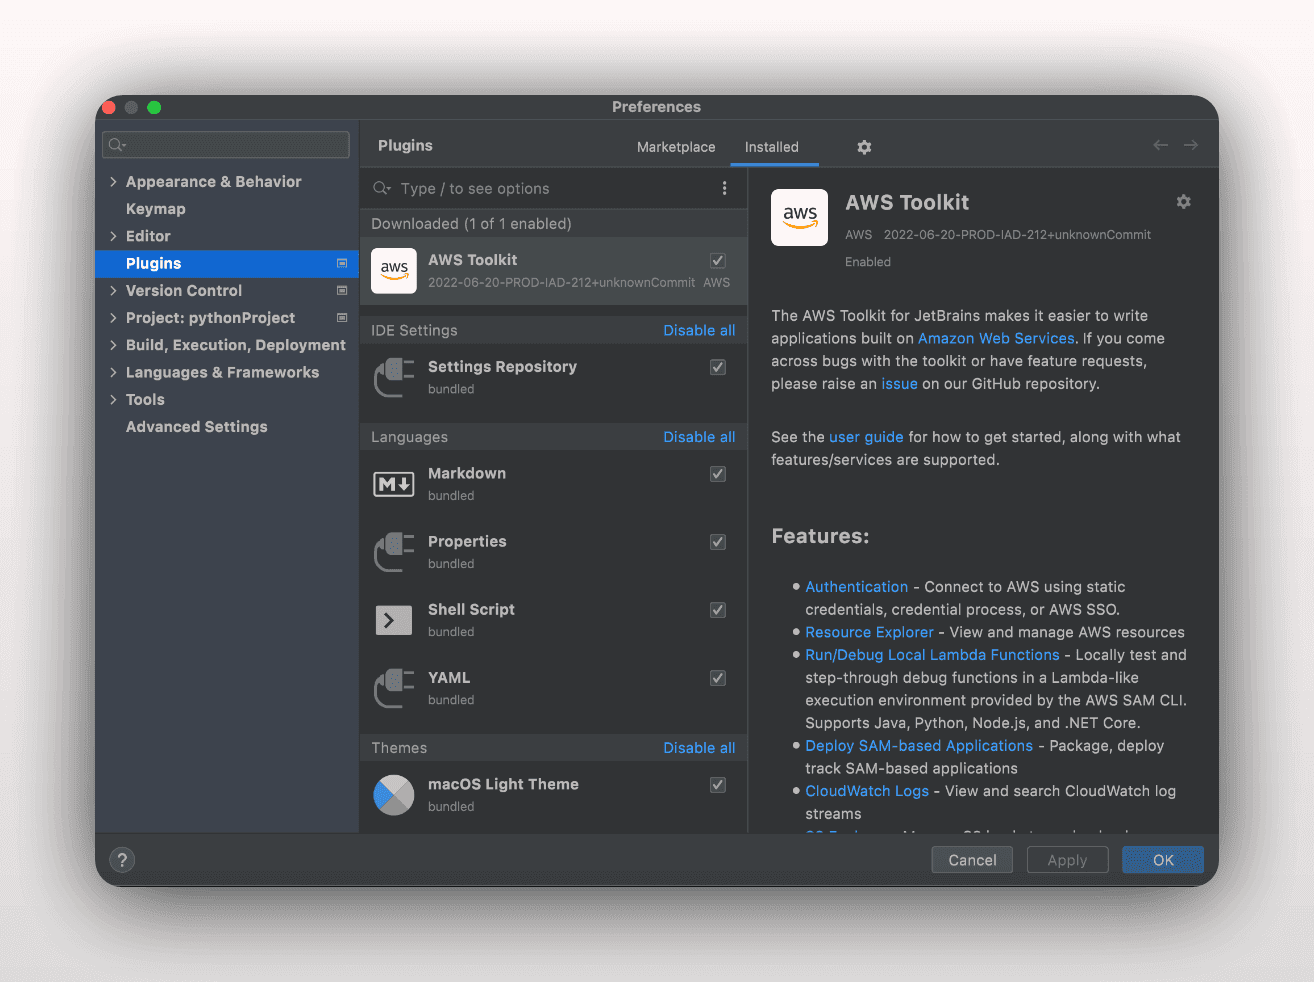Click the plugins settings gear beside Installed tab

coord(864,147)
